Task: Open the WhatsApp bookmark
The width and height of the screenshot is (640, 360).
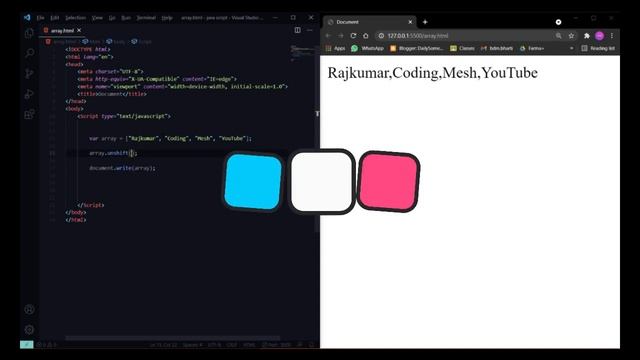Action: (x=368, y=48)
